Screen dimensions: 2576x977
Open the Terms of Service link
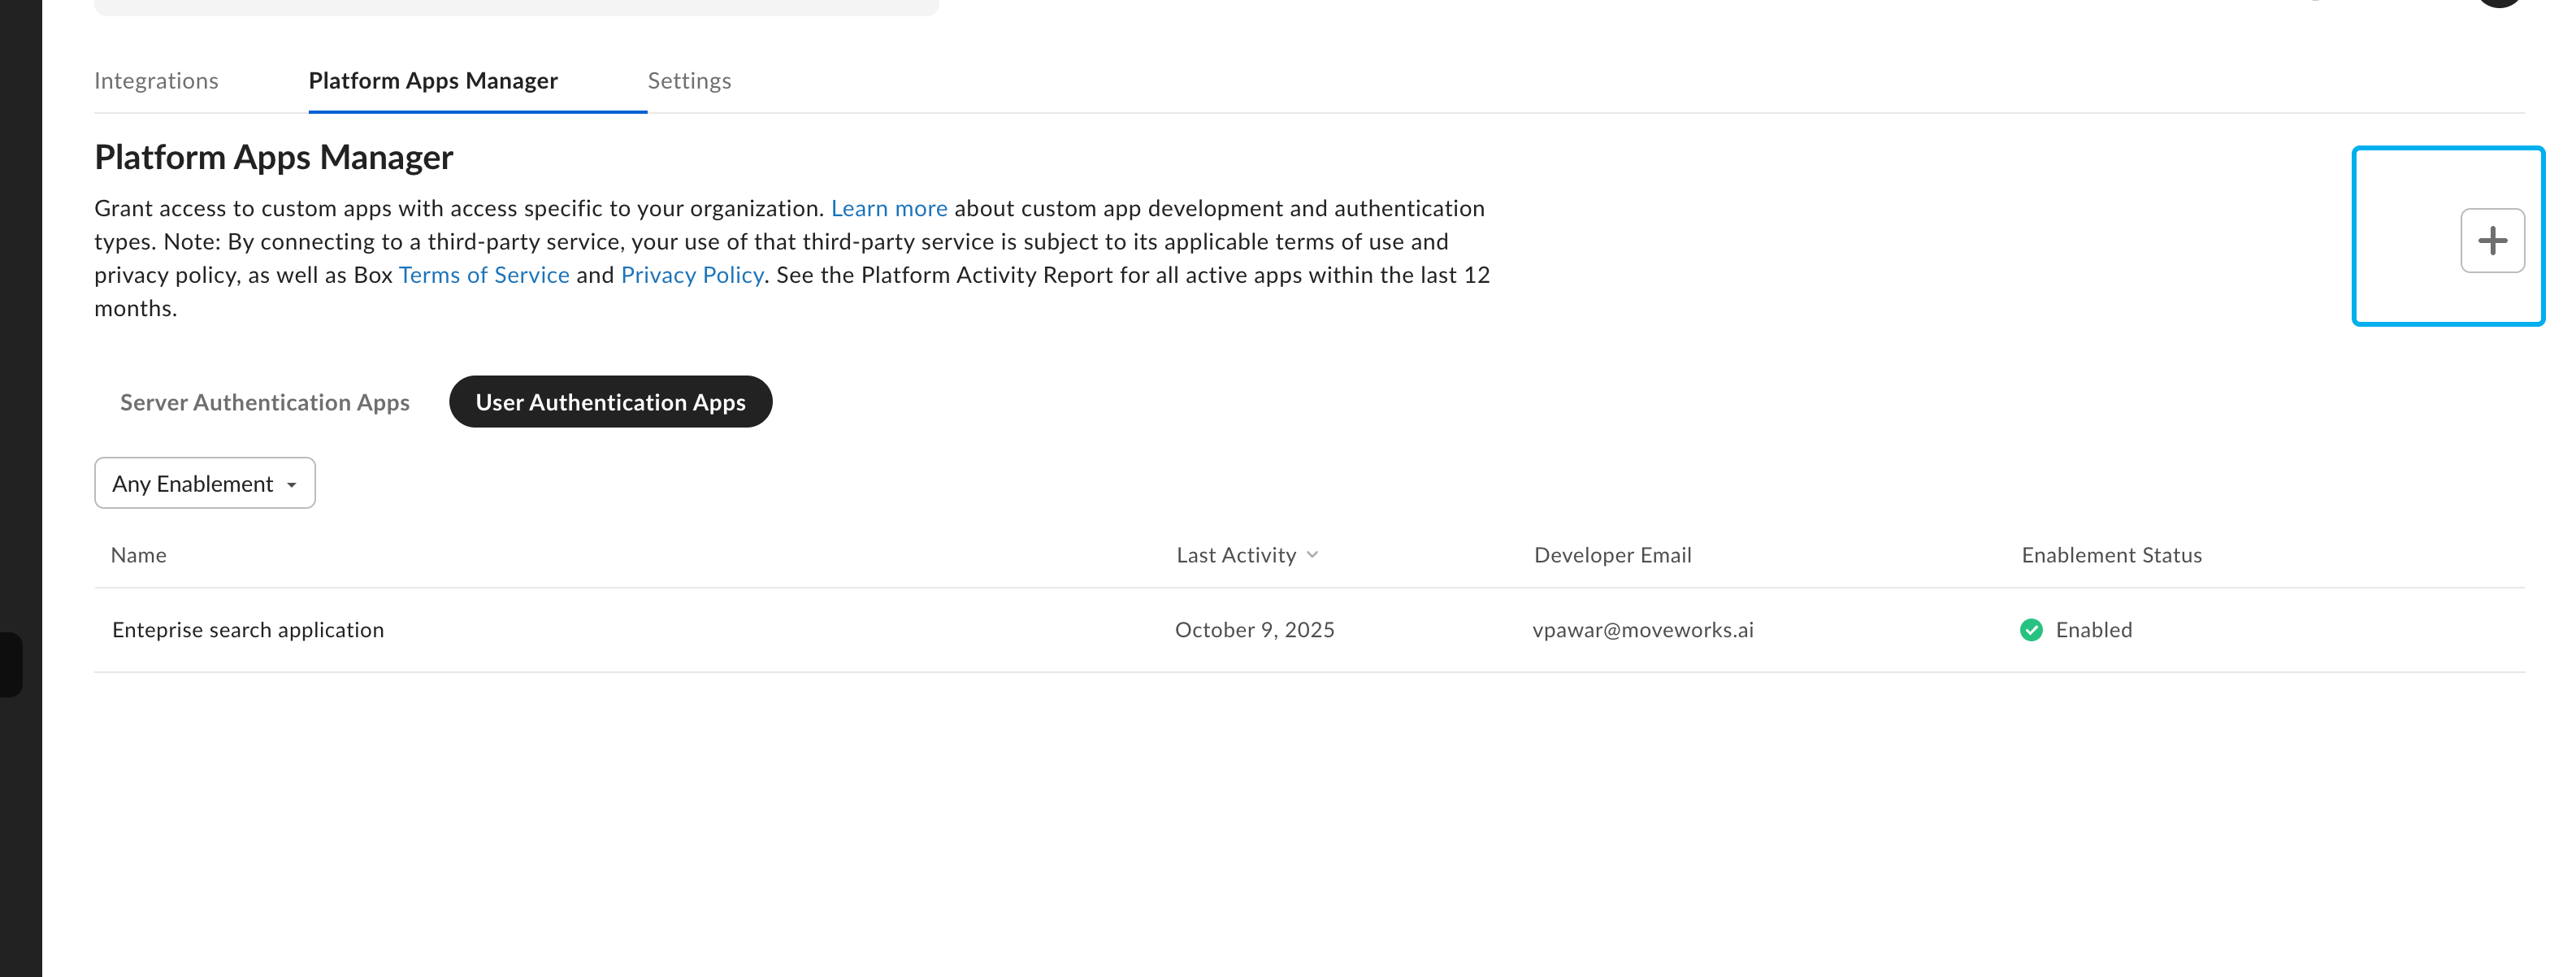click(x=483, y=275)
